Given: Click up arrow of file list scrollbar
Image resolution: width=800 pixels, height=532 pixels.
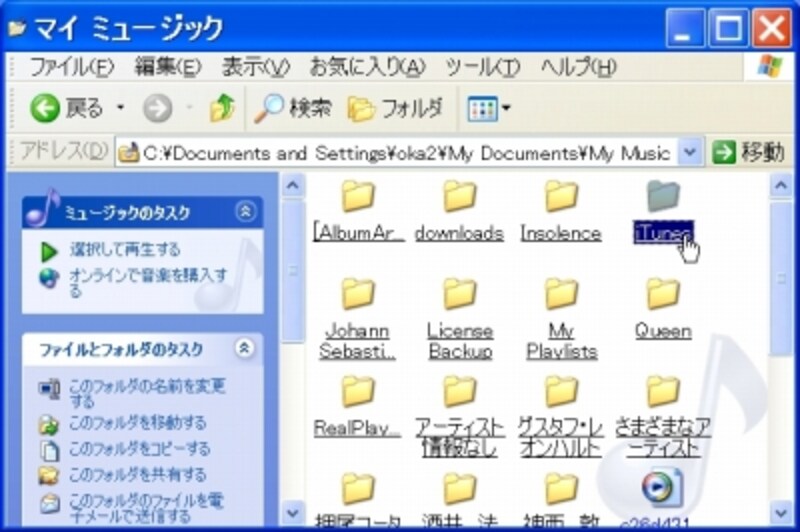Looking at the screenshot, I should (781, 186).
